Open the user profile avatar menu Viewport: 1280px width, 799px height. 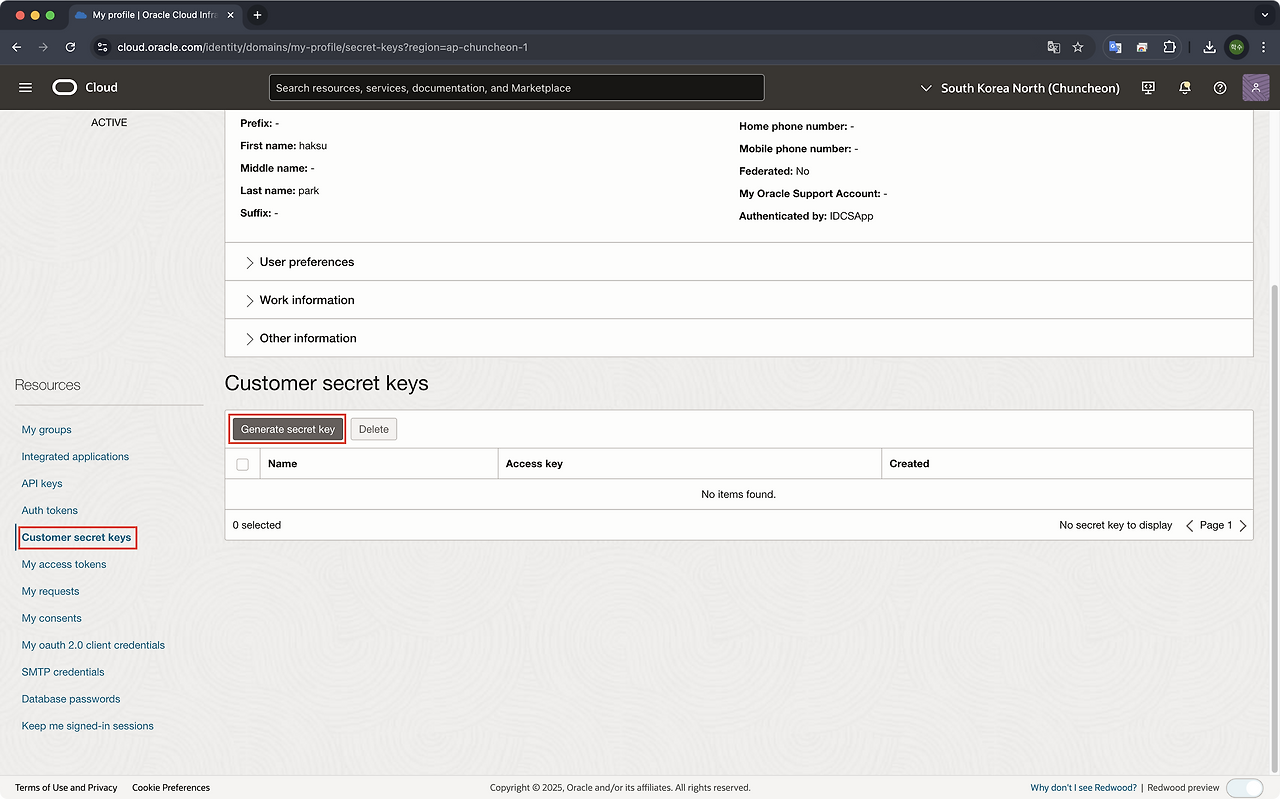tap(1255, 88)
